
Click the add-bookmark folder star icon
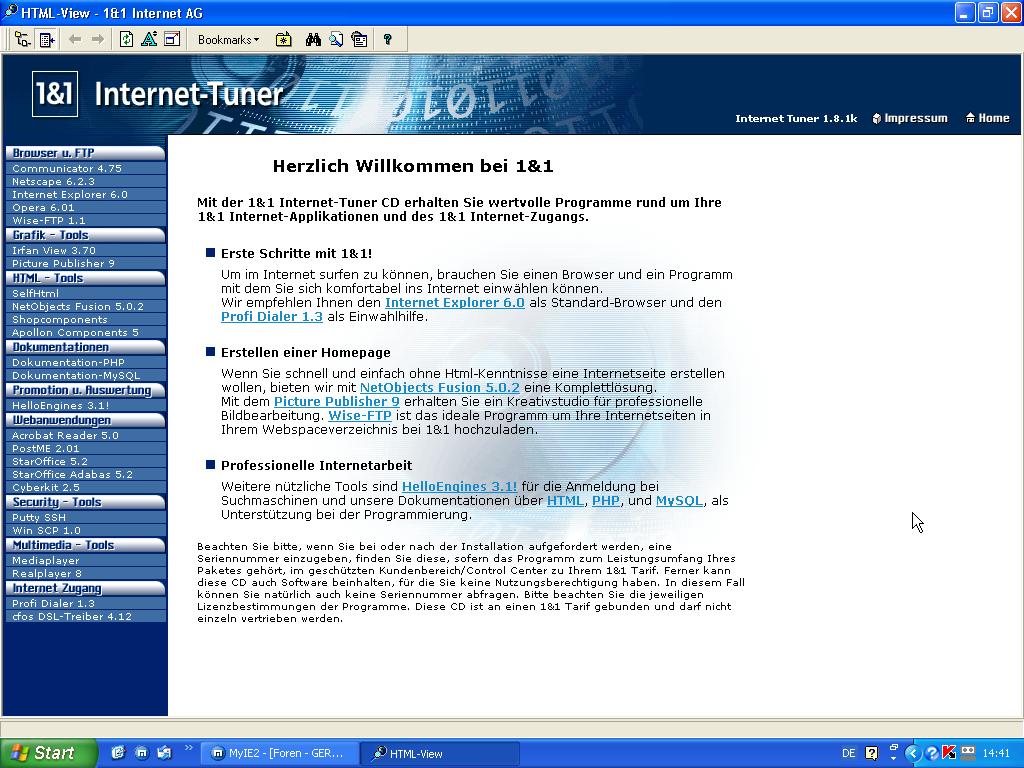click(x=283, y=40)
